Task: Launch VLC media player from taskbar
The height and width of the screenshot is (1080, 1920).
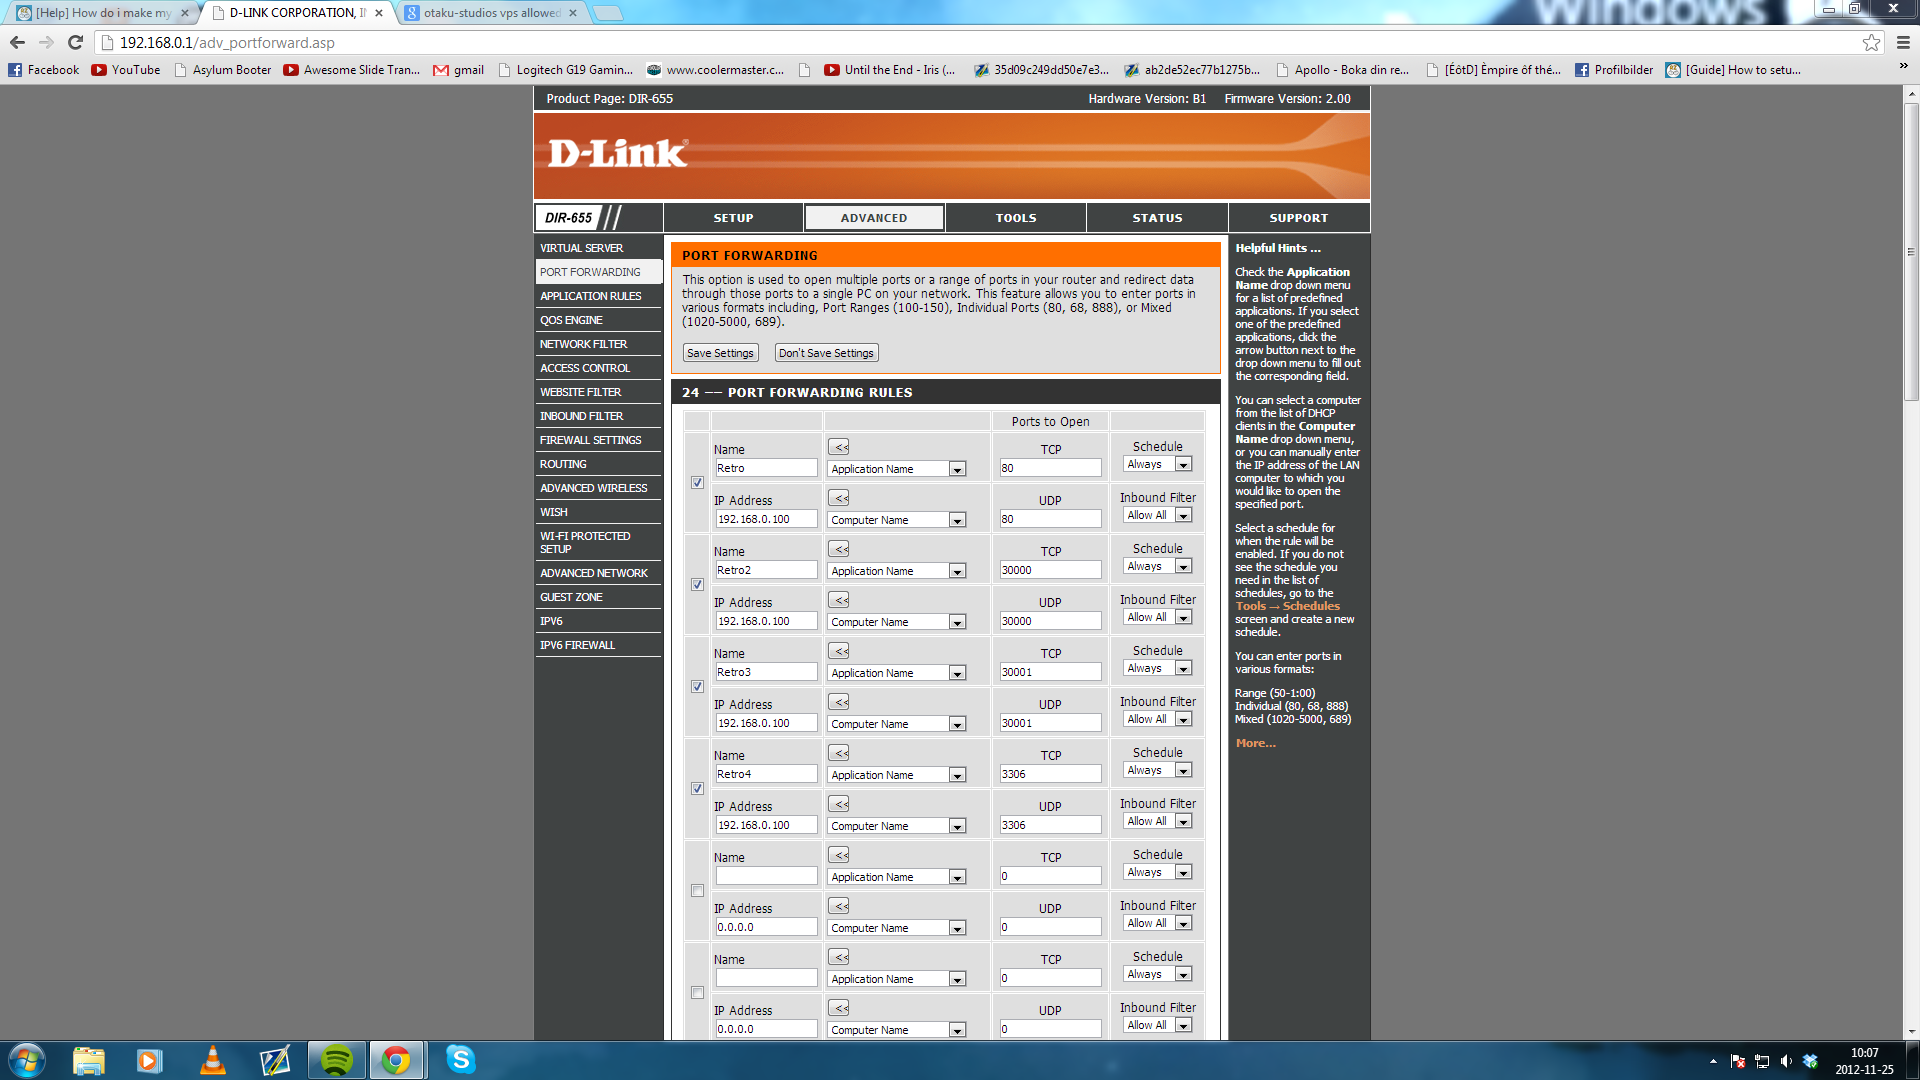Action: coord(212,1060)
